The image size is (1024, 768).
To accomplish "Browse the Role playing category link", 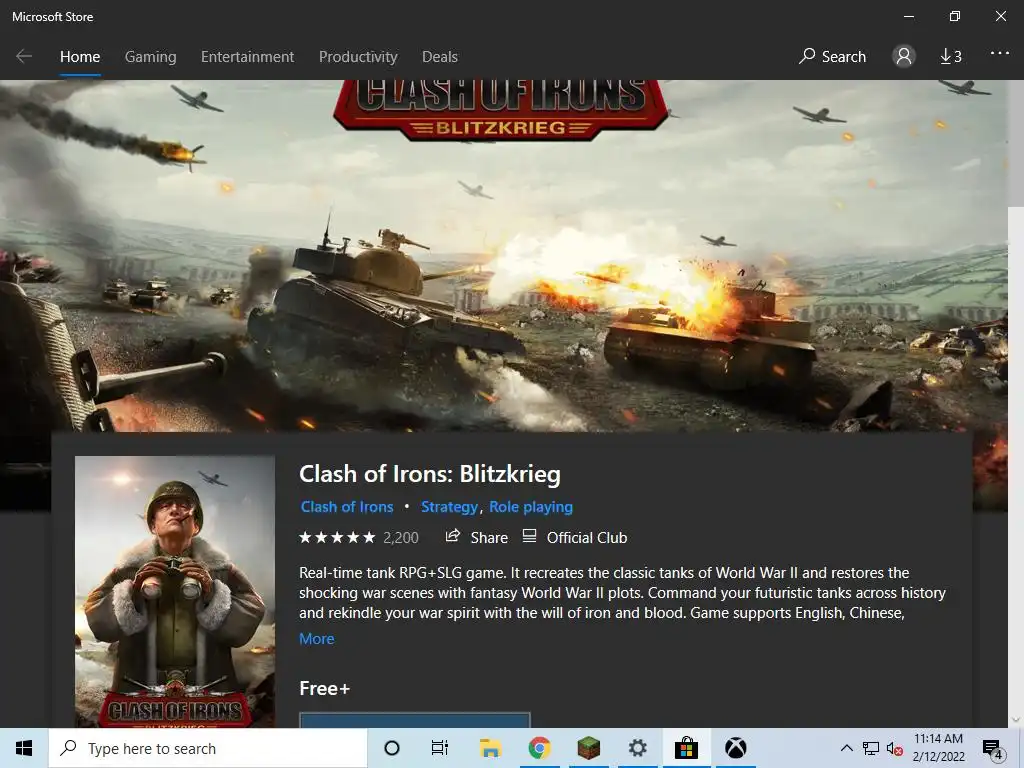I will (x=531, y=507).
